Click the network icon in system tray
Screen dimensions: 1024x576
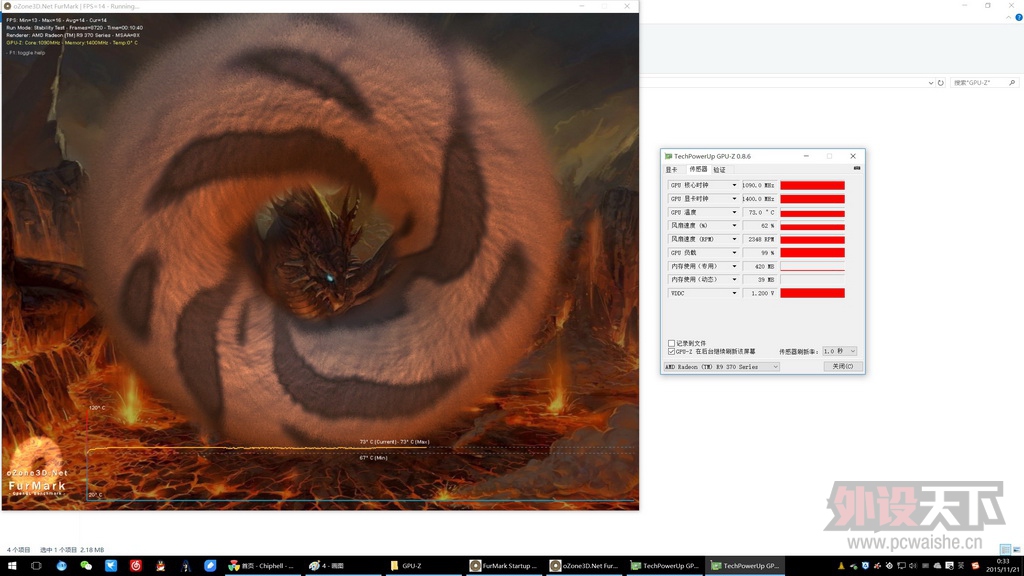tap(901, 566)
